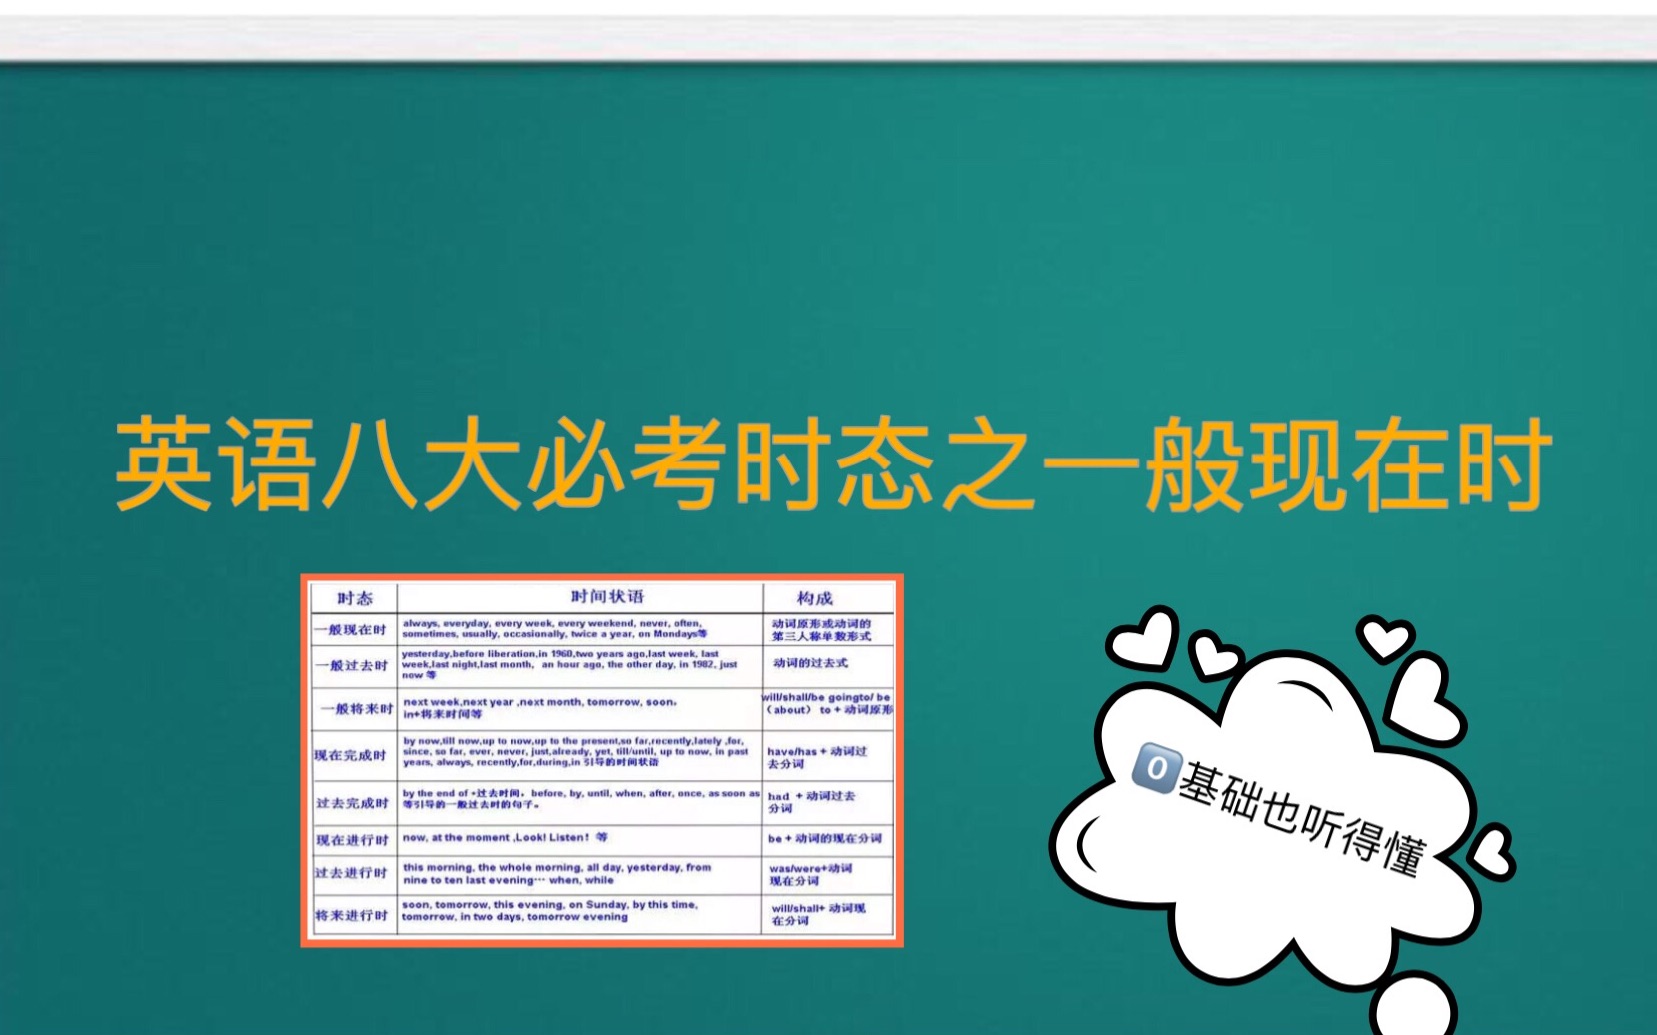Click the cell starting "this morning, the whole morning"

click(x=580, y=874)
